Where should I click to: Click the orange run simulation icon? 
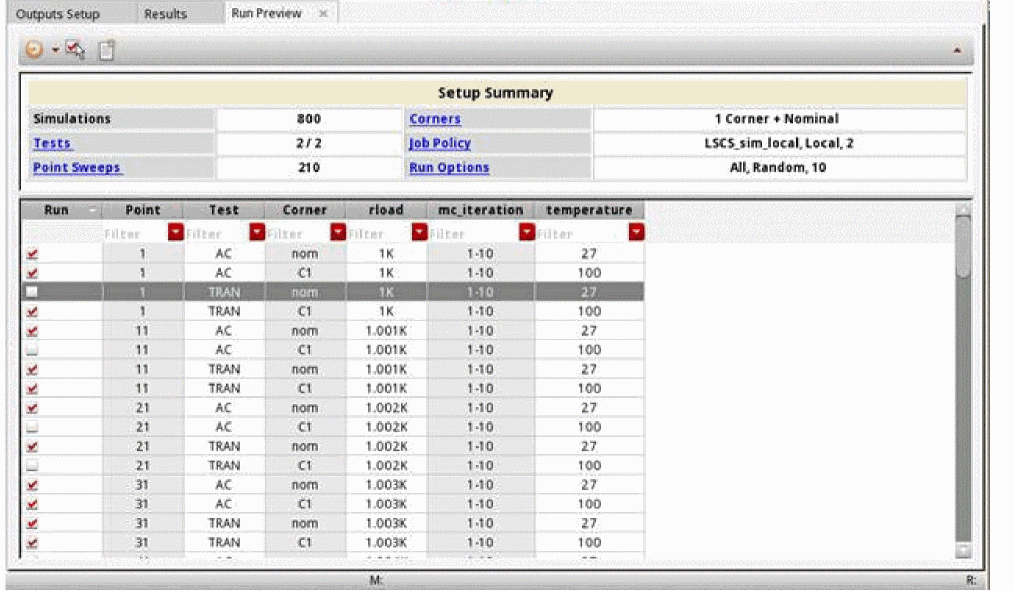coord(34,50)
